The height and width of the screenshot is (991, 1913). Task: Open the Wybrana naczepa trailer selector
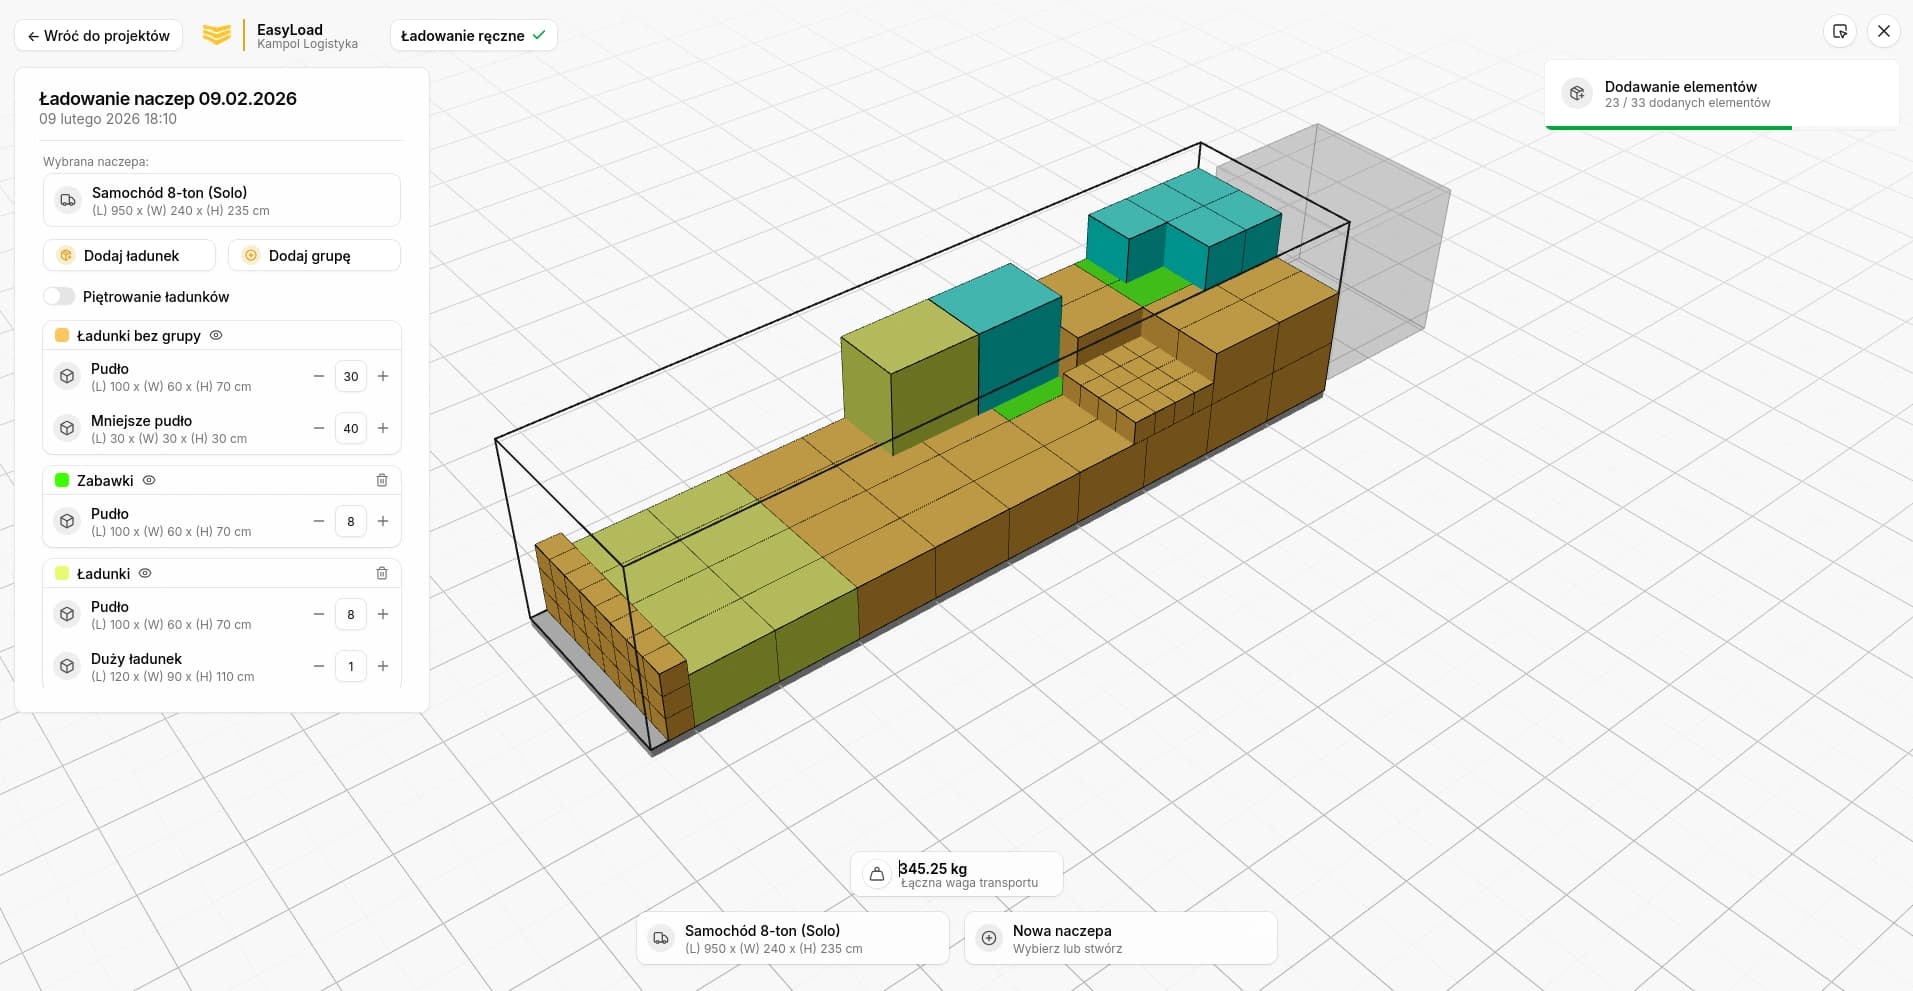click(x=221, y=200)
